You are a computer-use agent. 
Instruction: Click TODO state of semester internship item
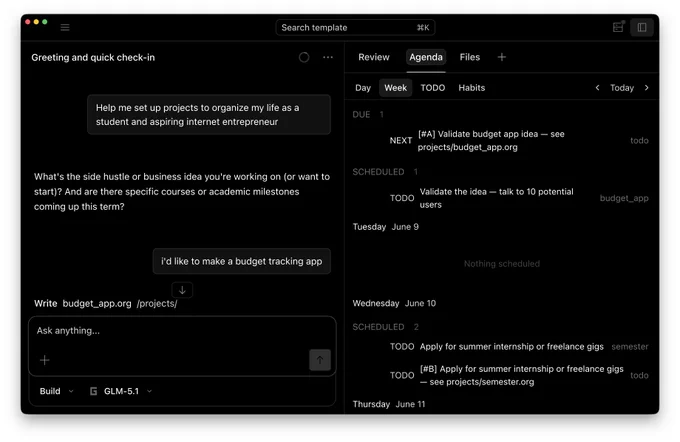(402, 347)
